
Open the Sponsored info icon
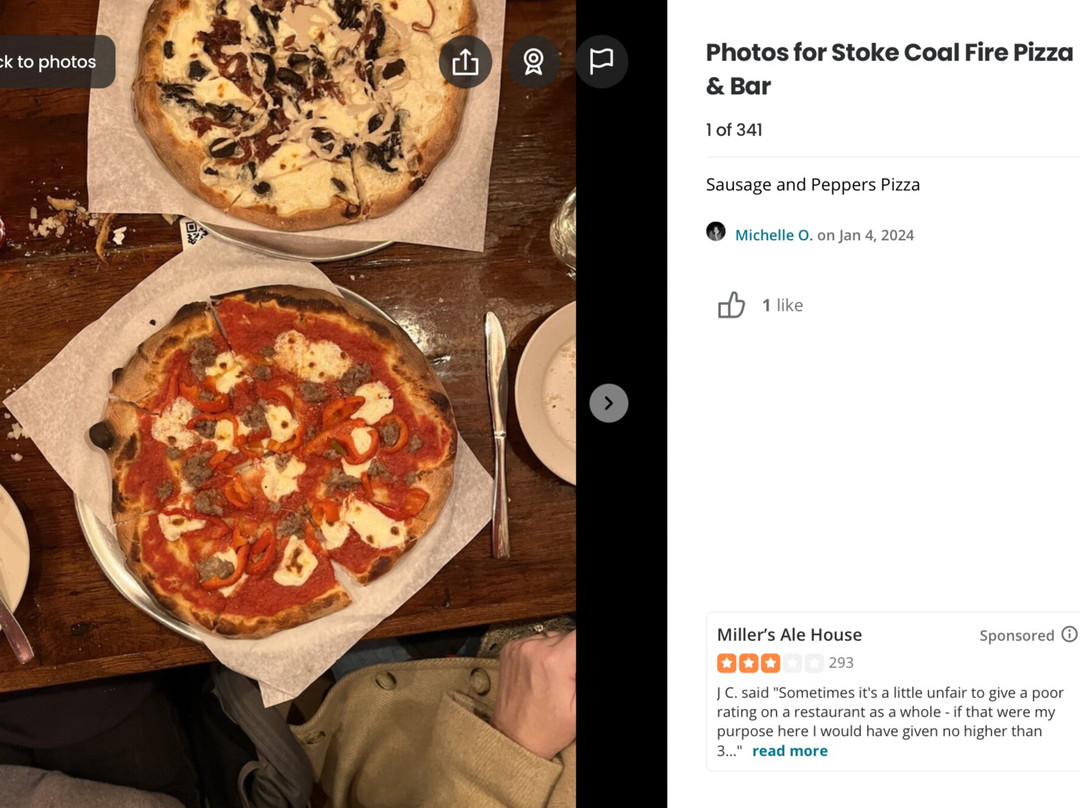pos(1069,635)
